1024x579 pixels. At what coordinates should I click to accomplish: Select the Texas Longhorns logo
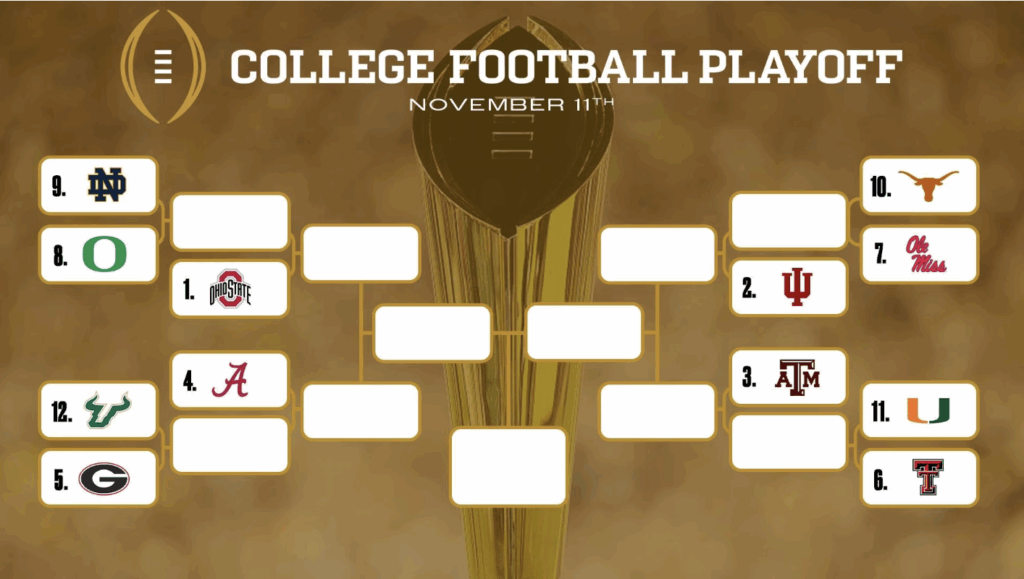point(928,185)
